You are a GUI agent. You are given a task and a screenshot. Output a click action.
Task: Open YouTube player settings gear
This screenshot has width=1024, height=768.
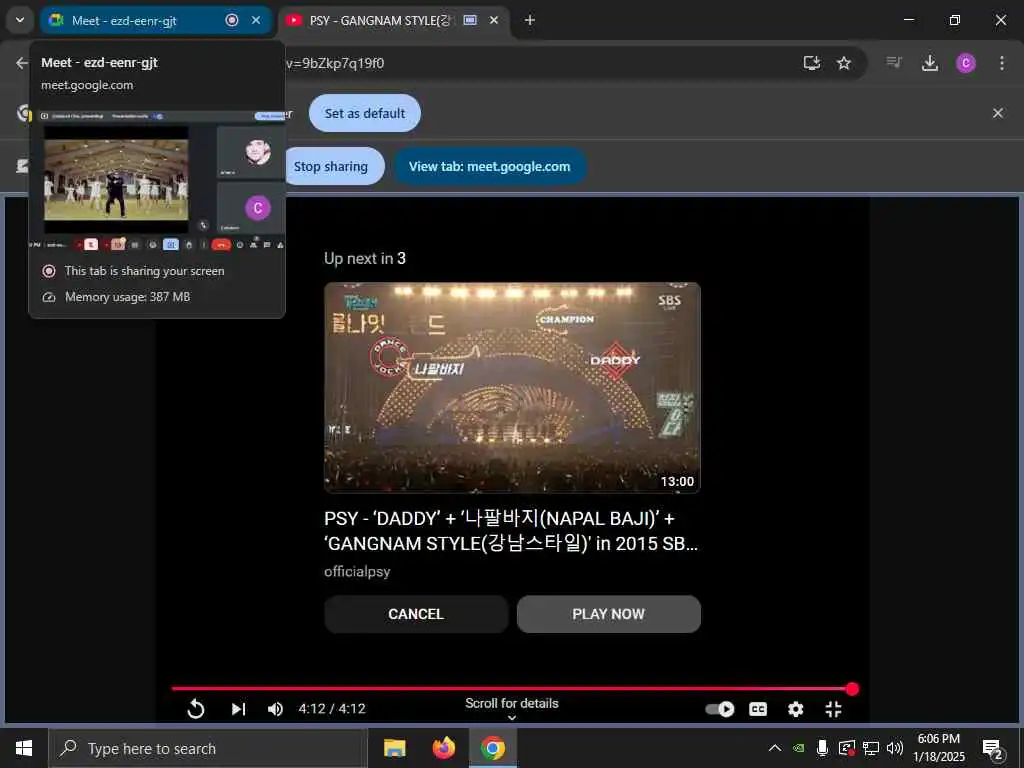click(x=795, y=709)
